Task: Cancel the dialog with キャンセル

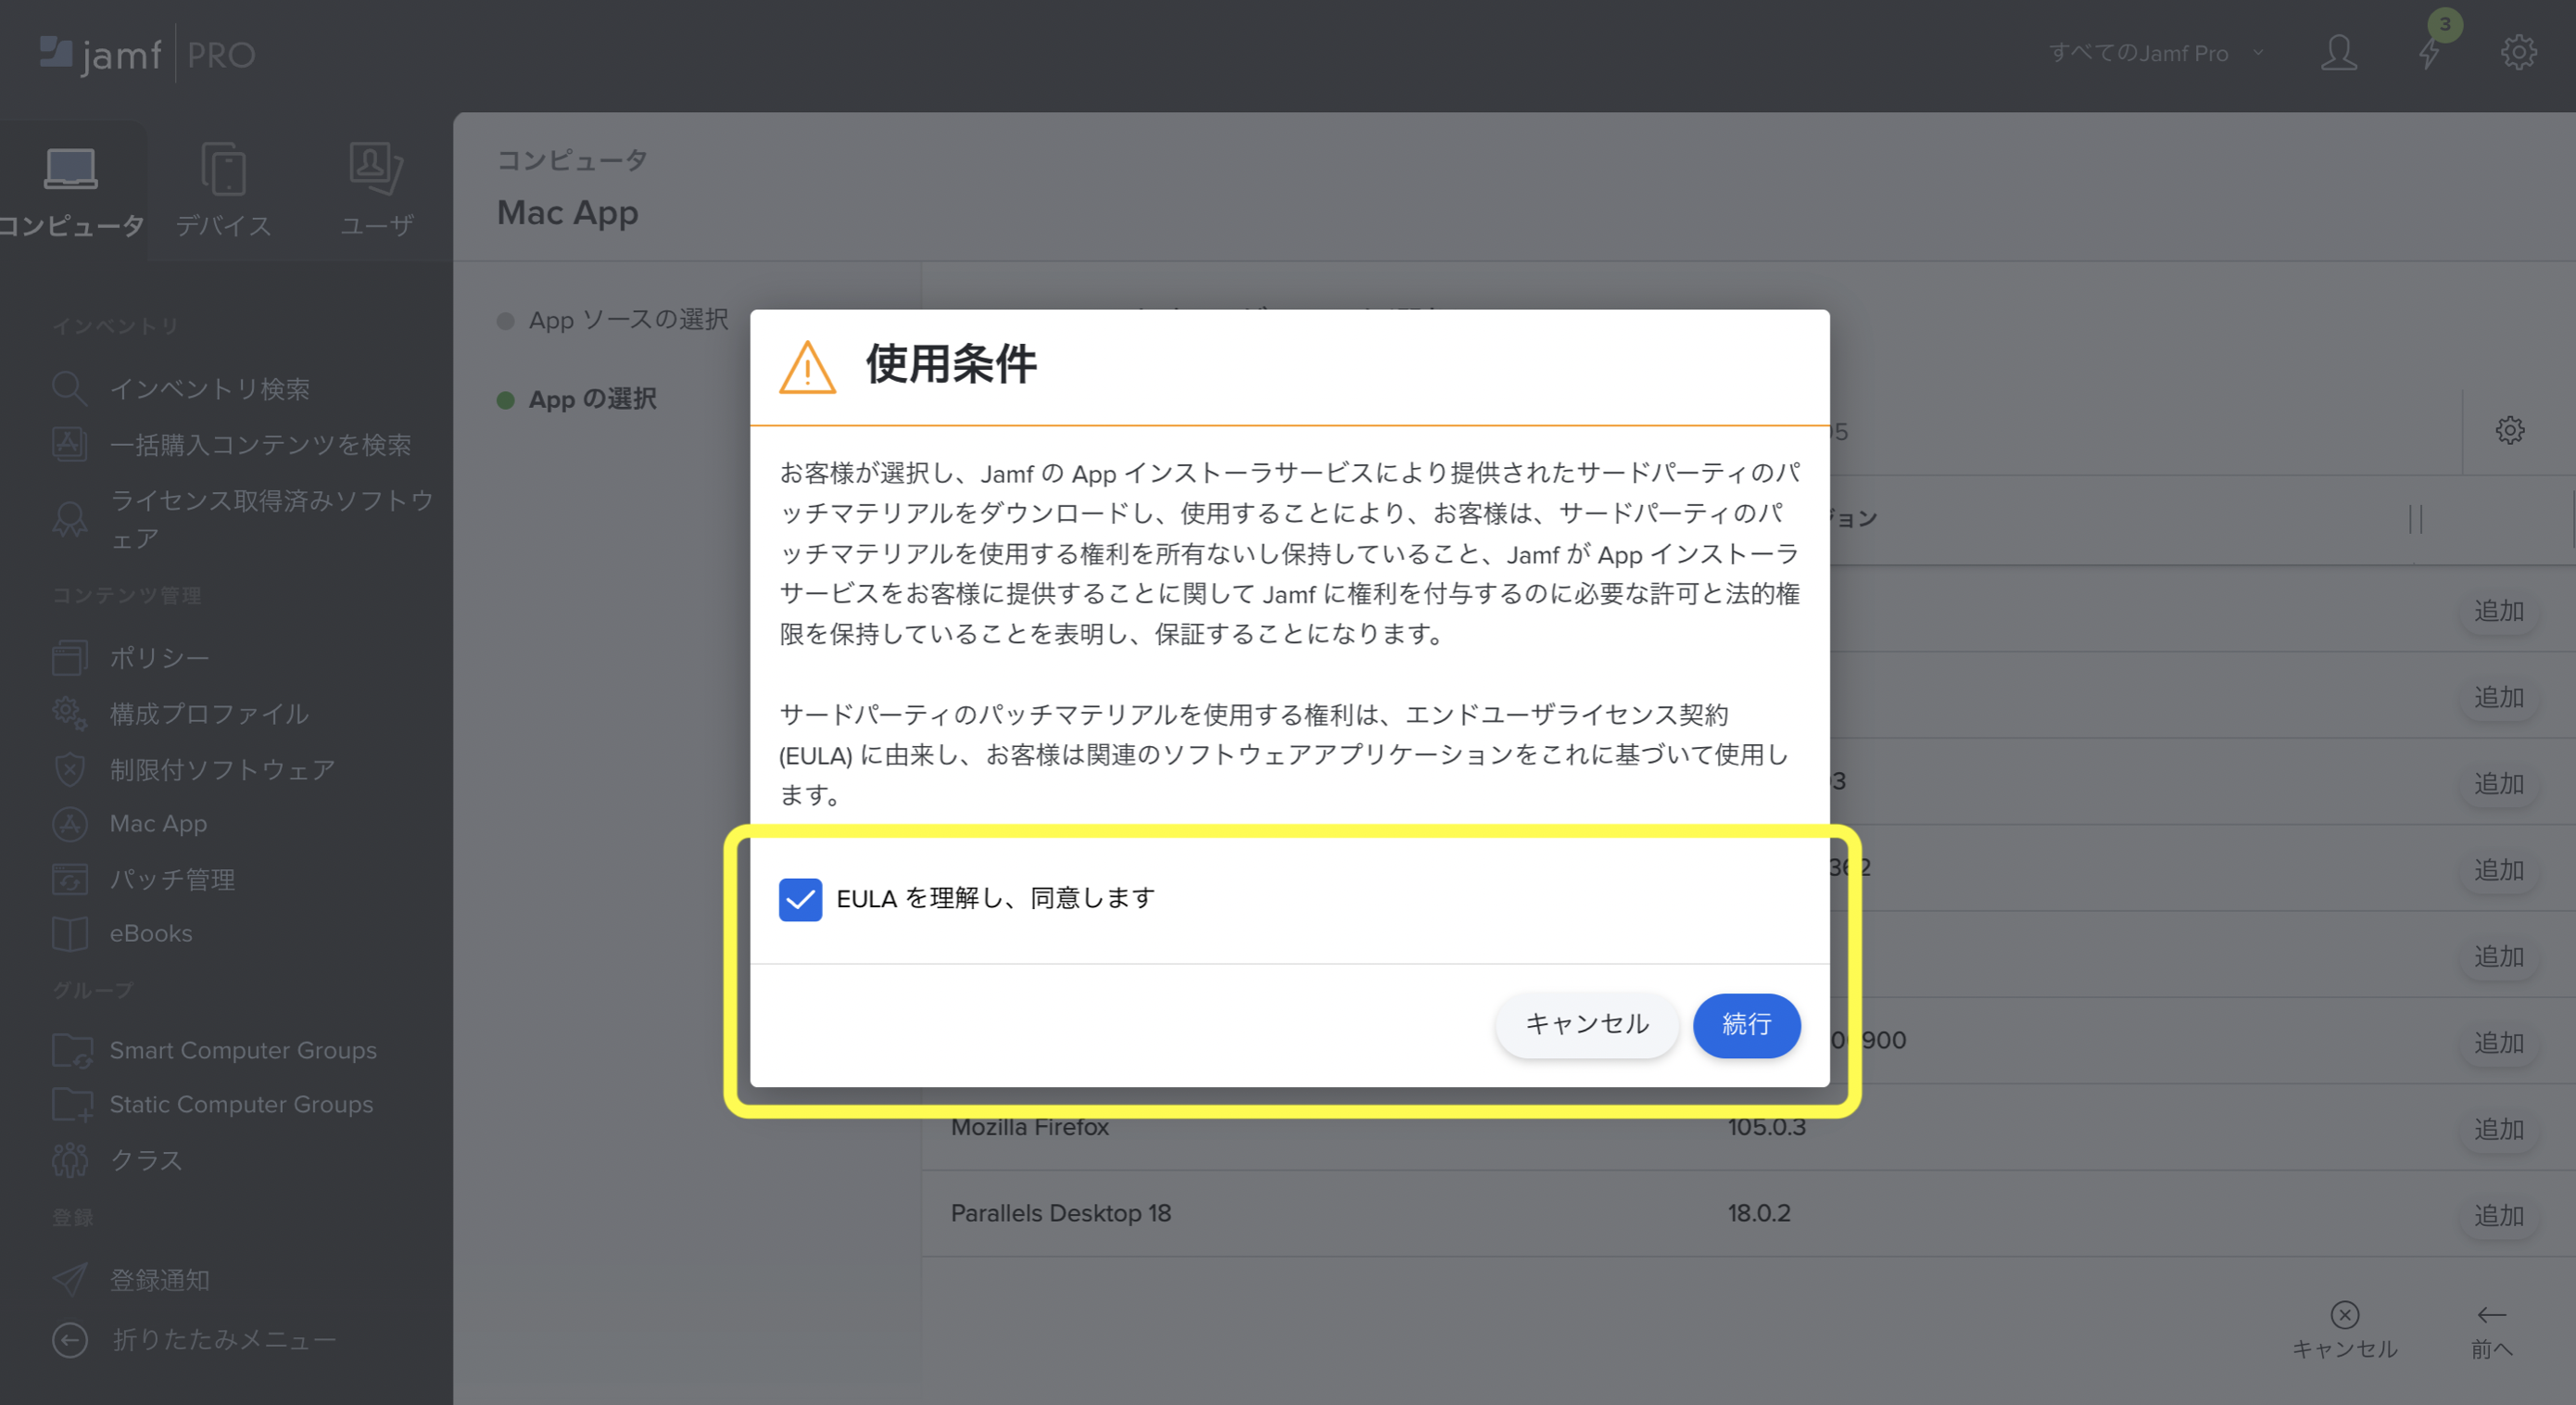Action: (x=1586, y=1024)
